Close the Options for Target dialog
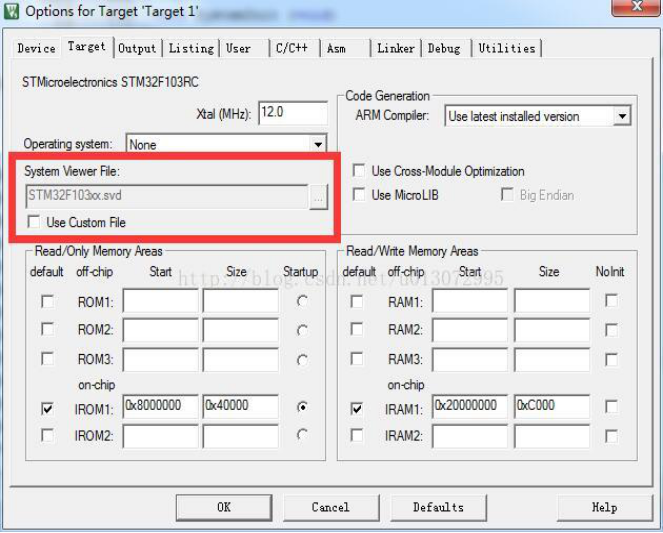The width and height of the screenshot is (663, 533). pos(637,7)
